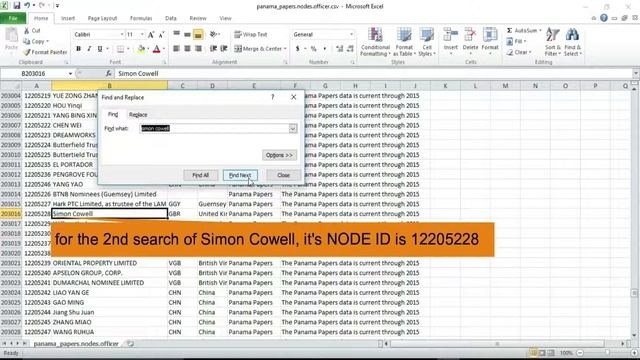
Task: Toggle Bold formatting
Action: (78, 49)
